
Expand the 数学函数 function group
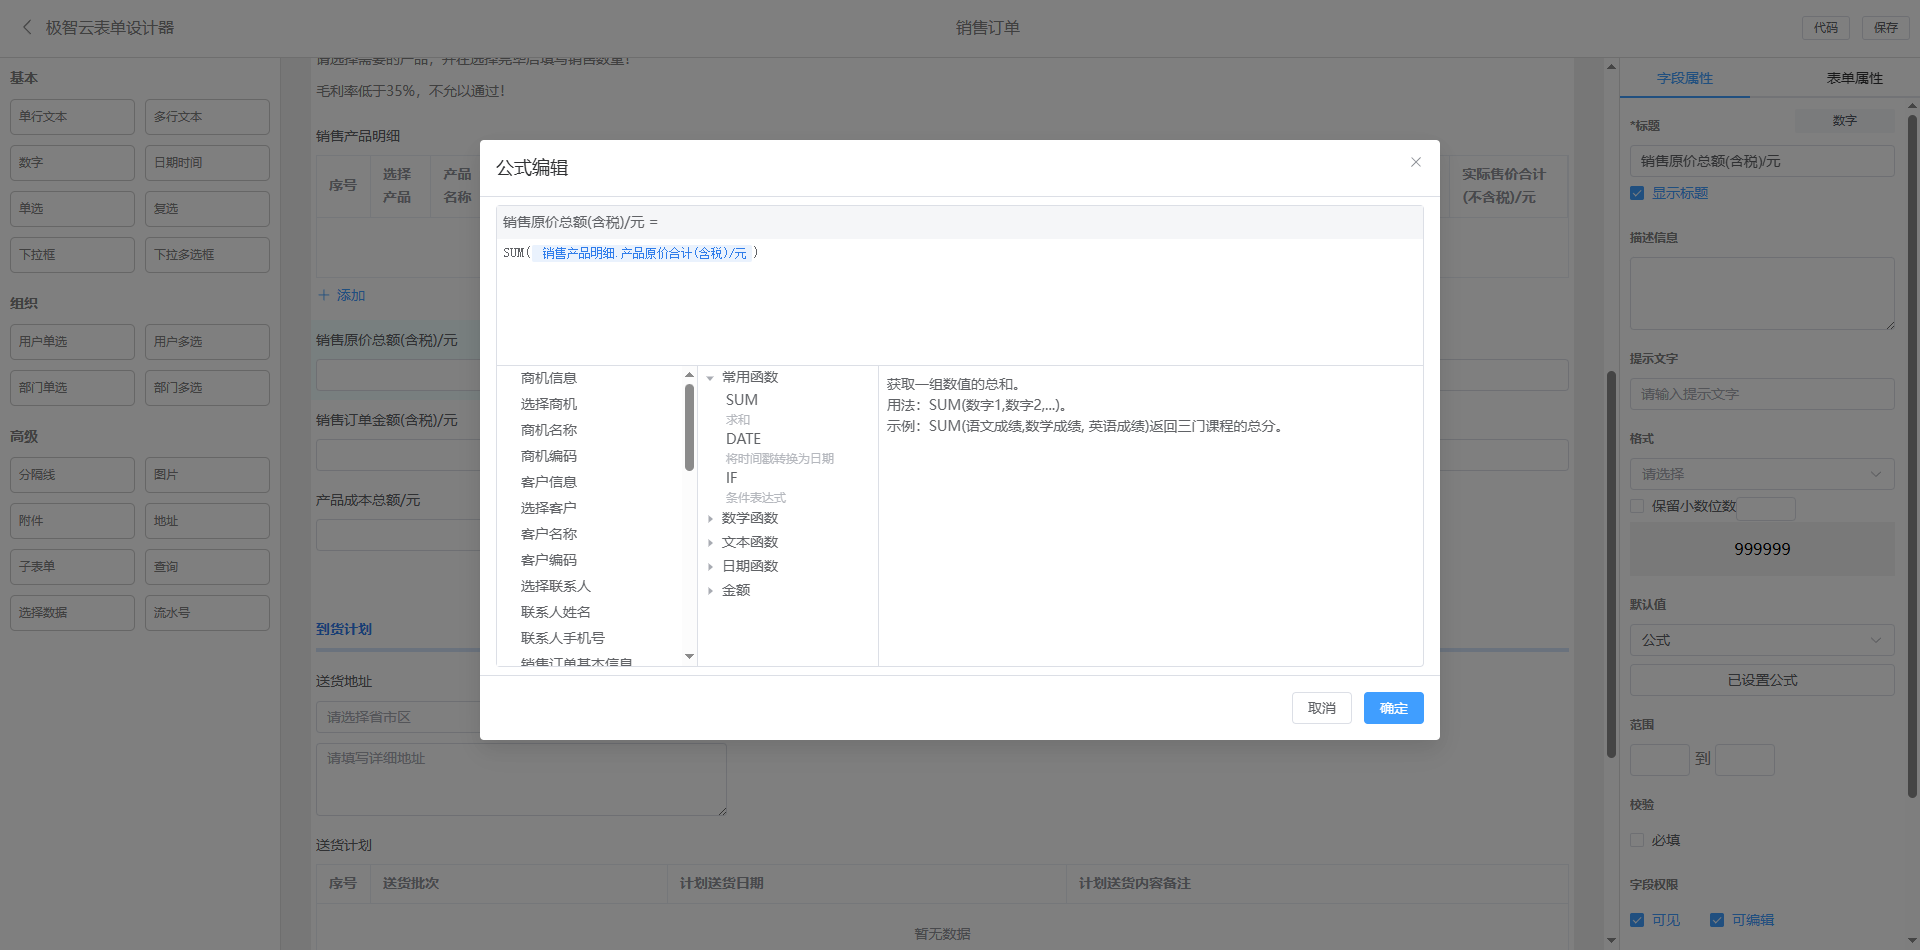pos(710,519)
